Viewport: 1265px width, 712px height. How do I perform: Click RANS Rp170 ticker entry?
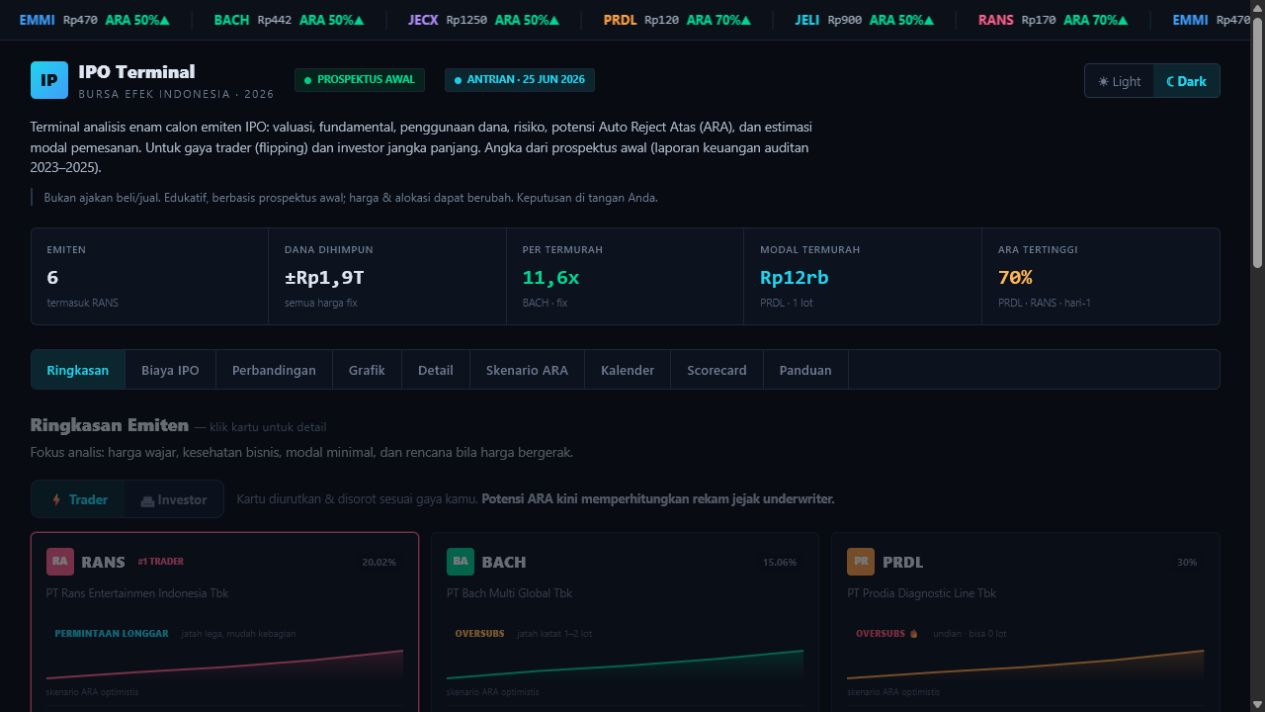point(1054,20)
